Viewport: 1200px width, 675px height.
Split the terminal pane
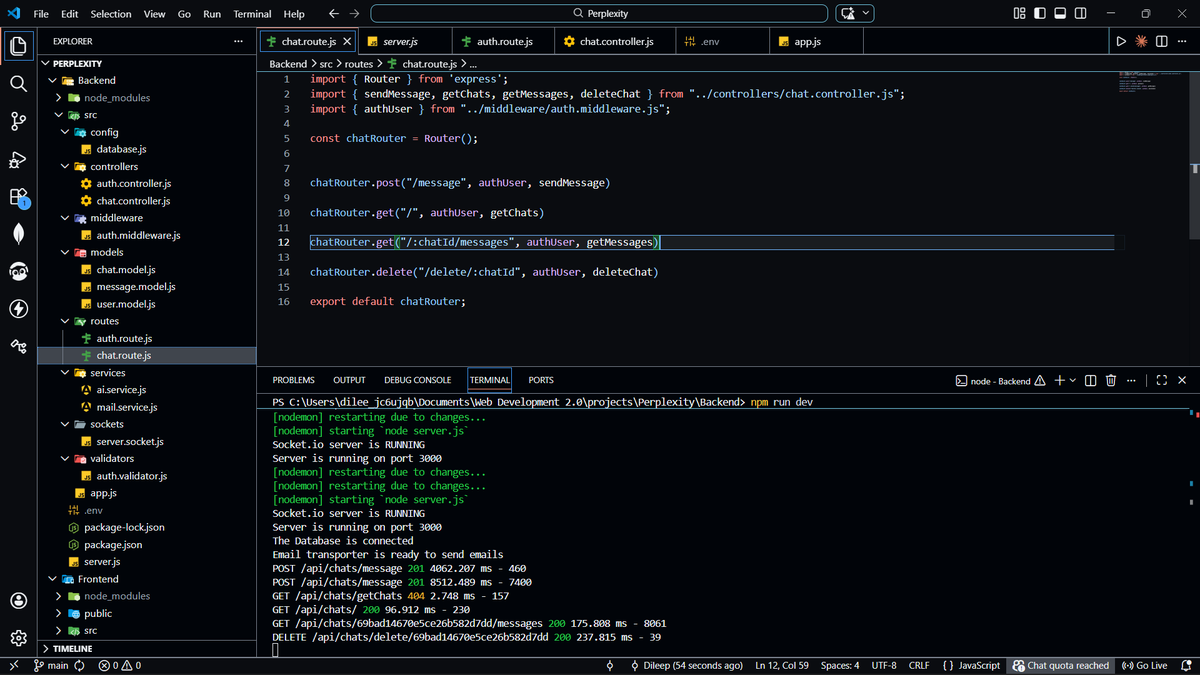pyautogui.click(x=1091, y=380)
